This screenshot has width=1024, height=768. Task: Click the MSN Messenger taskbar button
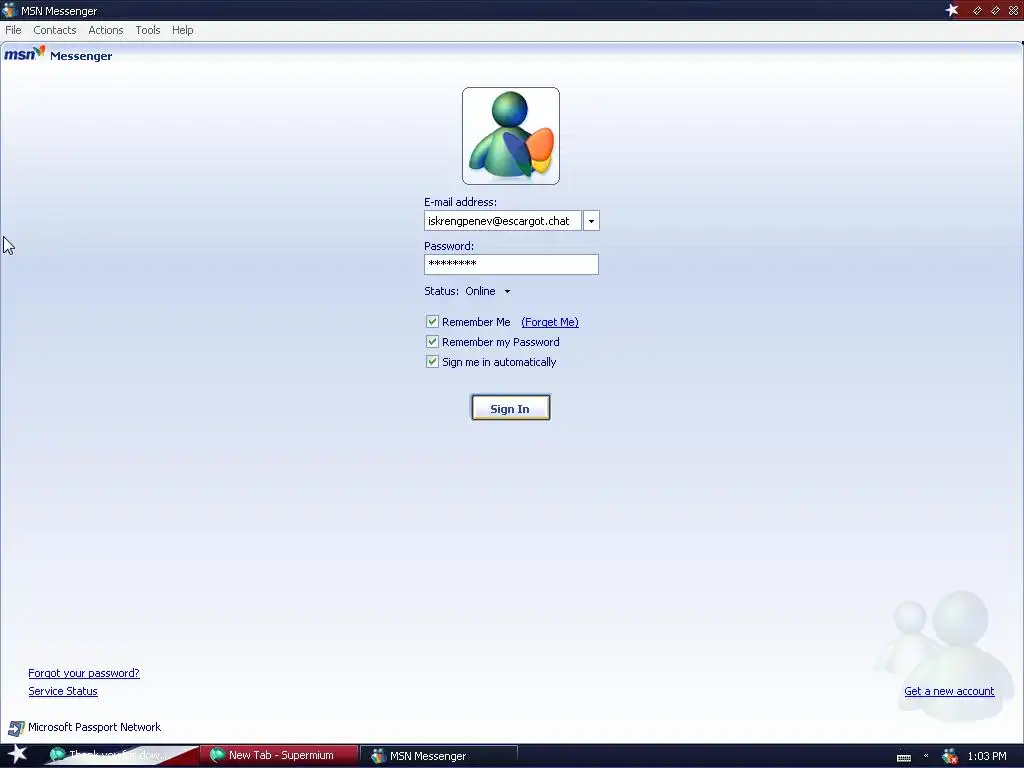click(x=439, y=756)
